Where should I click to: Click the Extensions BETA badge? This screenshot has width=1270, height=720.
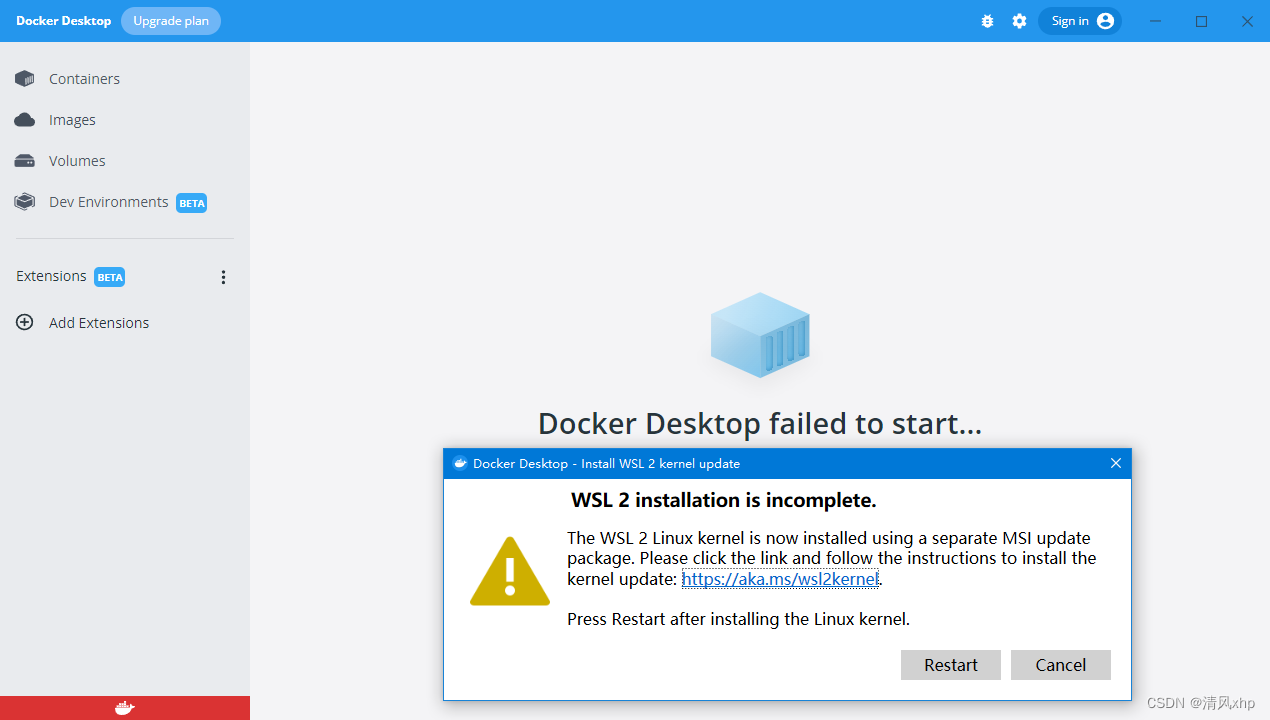point(109,277)
